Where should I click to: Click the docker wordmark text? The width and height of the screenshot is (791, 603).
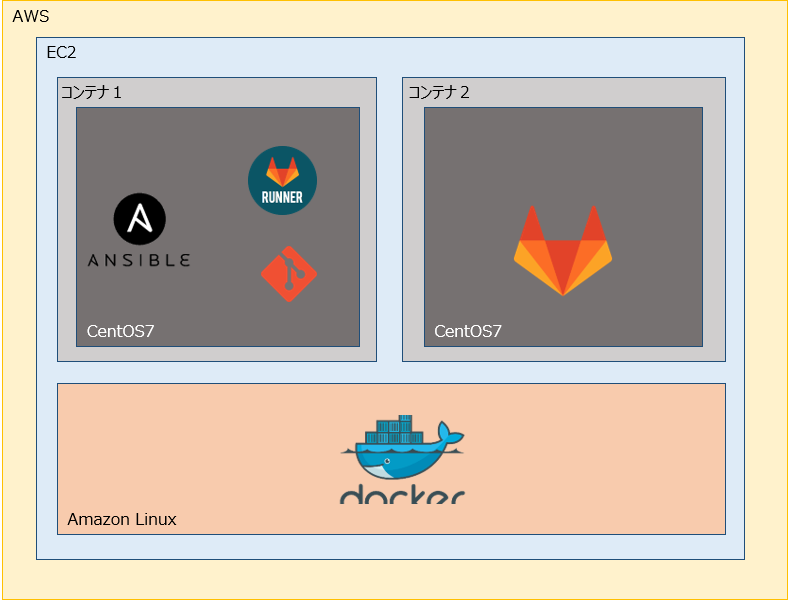coord(402,494)
